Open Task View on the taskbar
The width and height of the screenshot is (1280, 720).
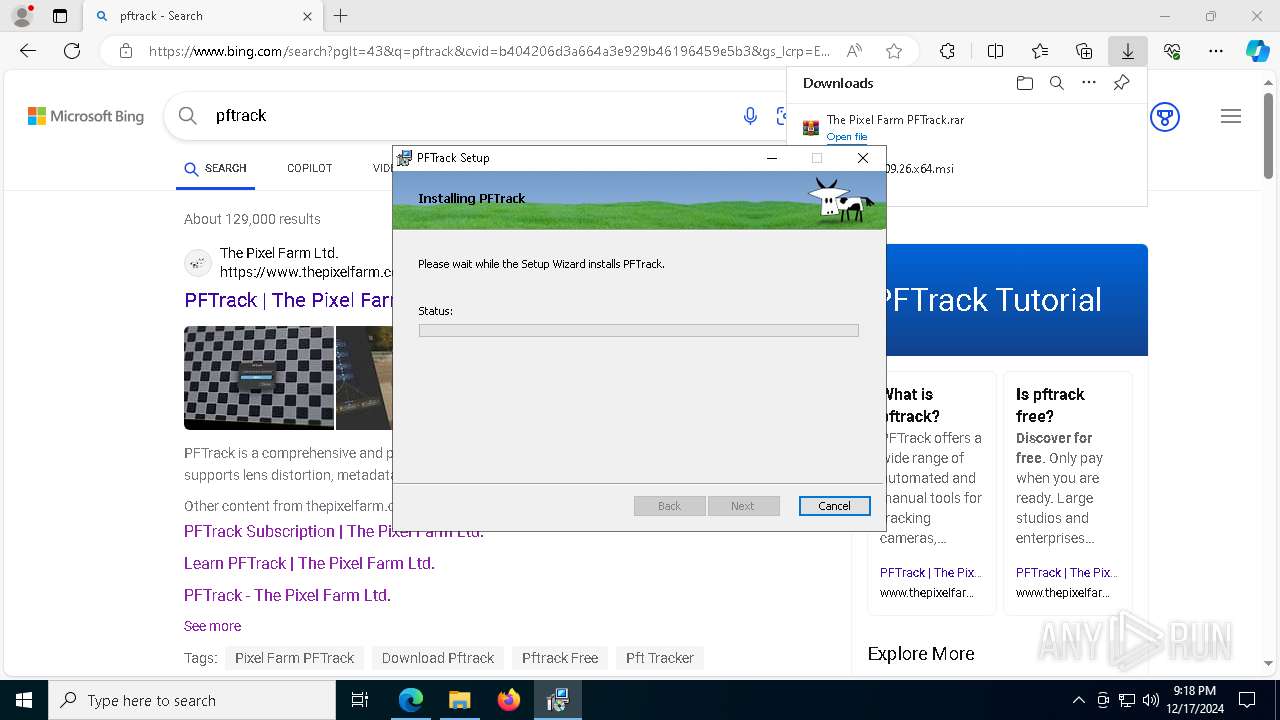[x=360, y=700]
